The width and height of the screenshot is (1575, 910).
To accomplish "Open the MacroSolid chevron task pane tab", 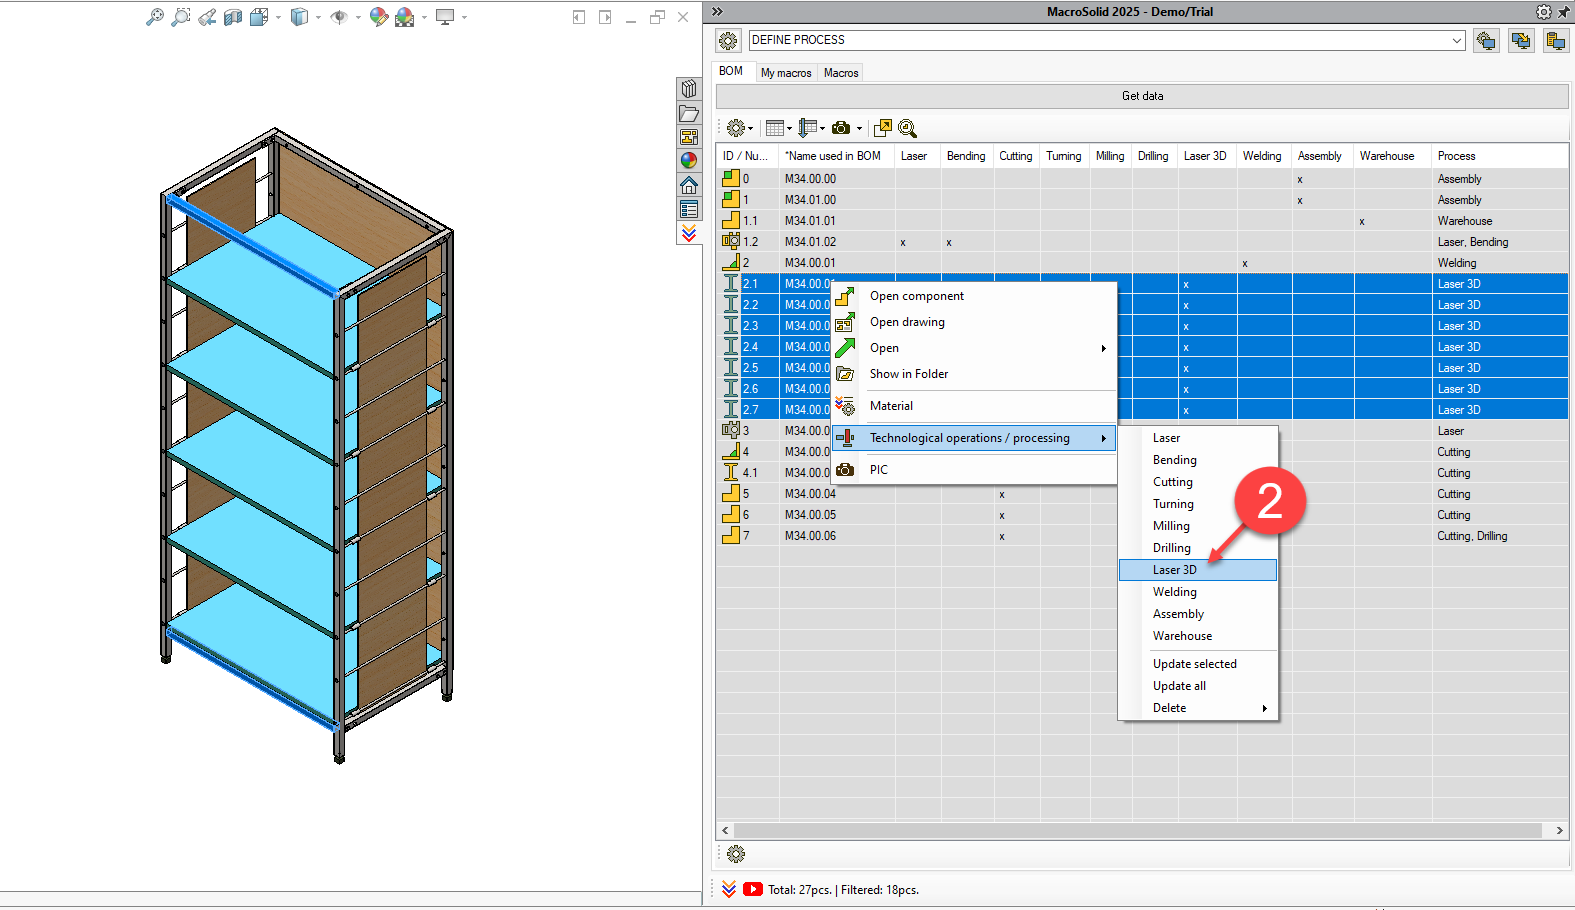I will [689, 233].
